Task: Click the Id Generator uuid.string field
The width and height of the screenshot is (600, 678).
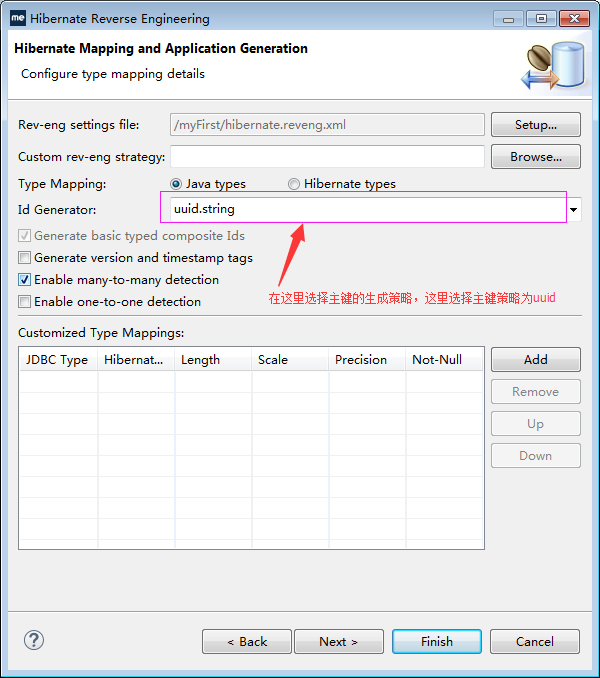Action: pyautogui.click(x=368, y=209)
